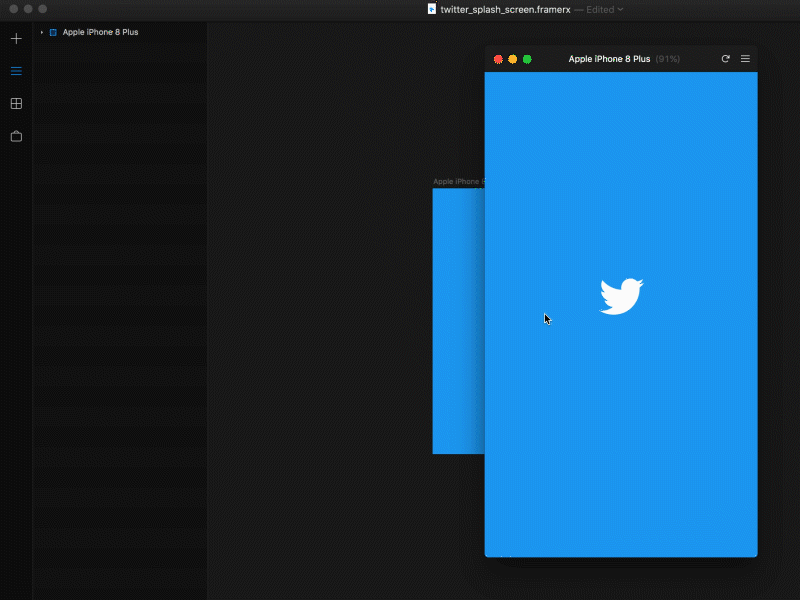Close the preview window with red button
This screenshot has width=800, height=600.
click(x=498, y=59)
